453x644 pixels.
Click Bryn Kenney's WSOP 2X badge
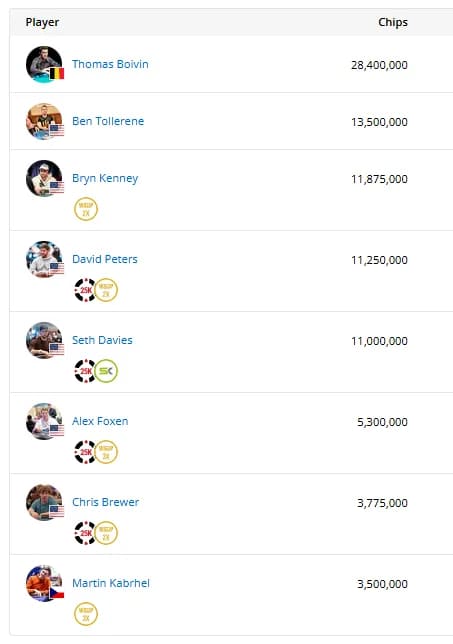click(x=86, y=209)
